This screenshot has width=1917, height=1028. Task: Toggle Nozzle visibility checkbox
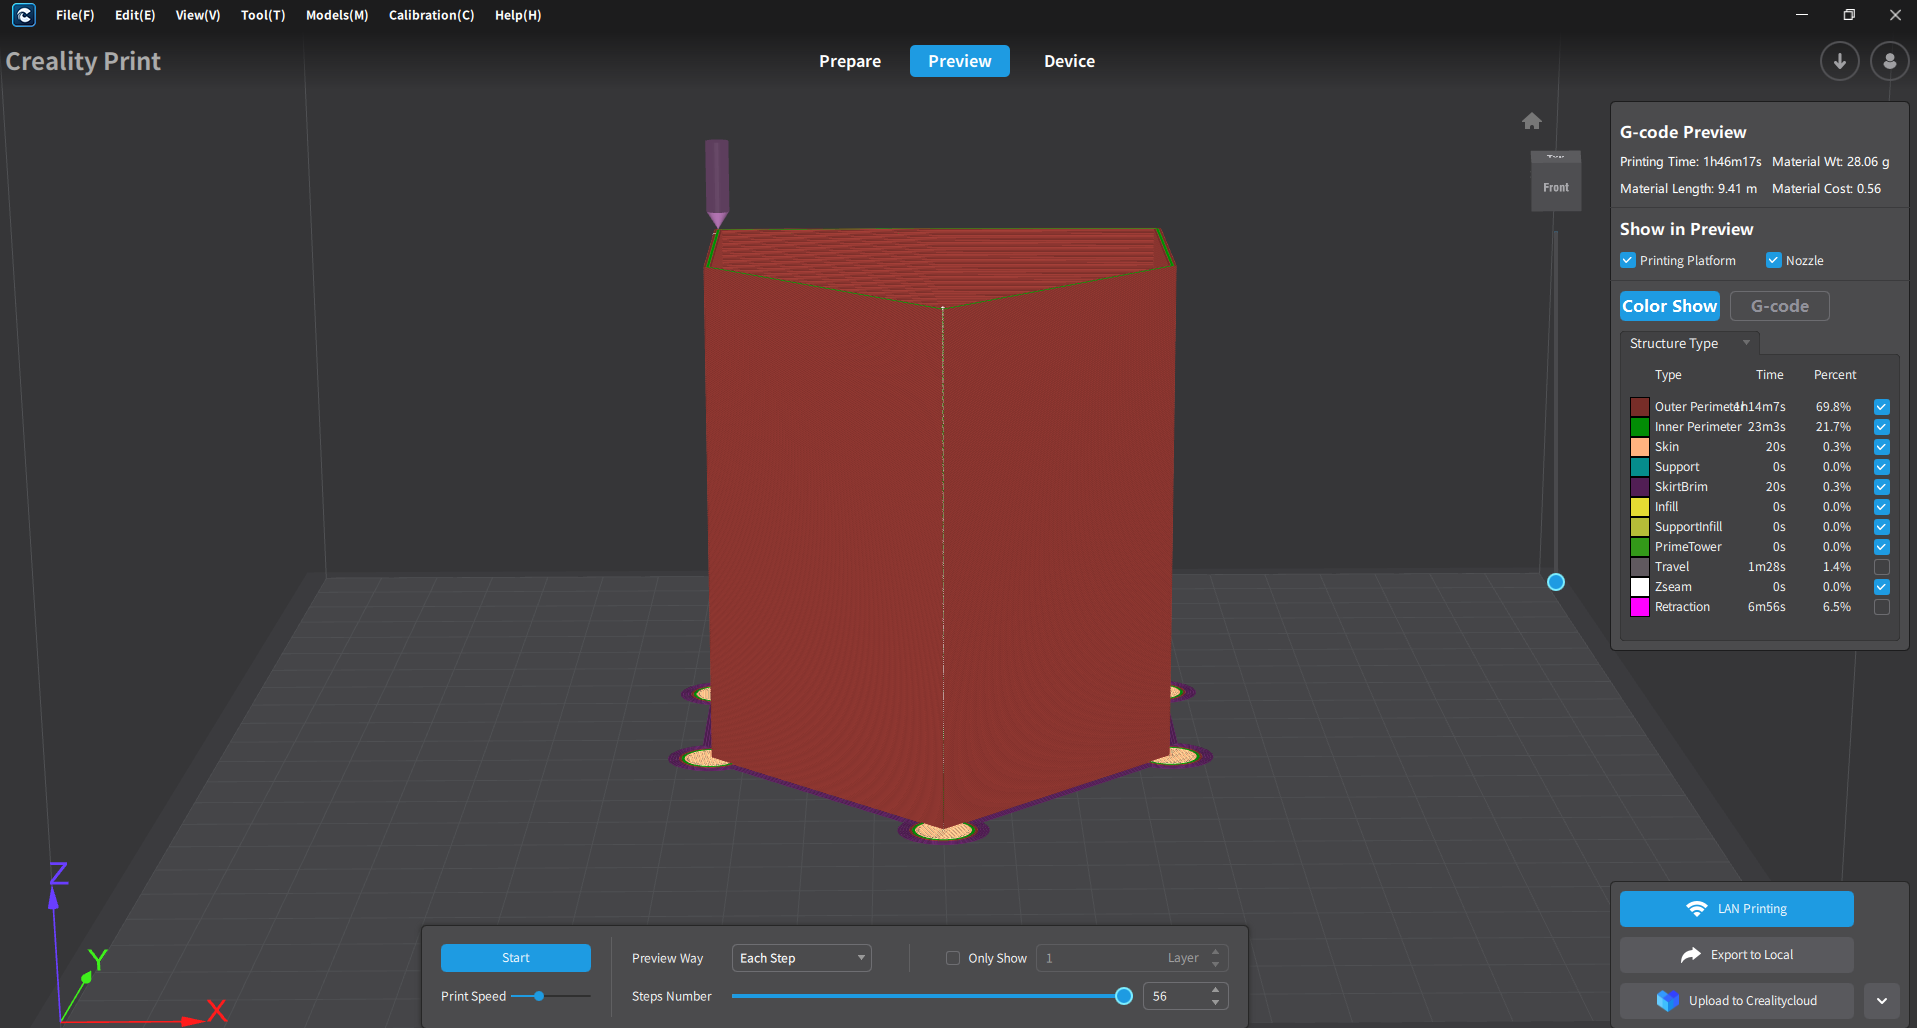1773,260
